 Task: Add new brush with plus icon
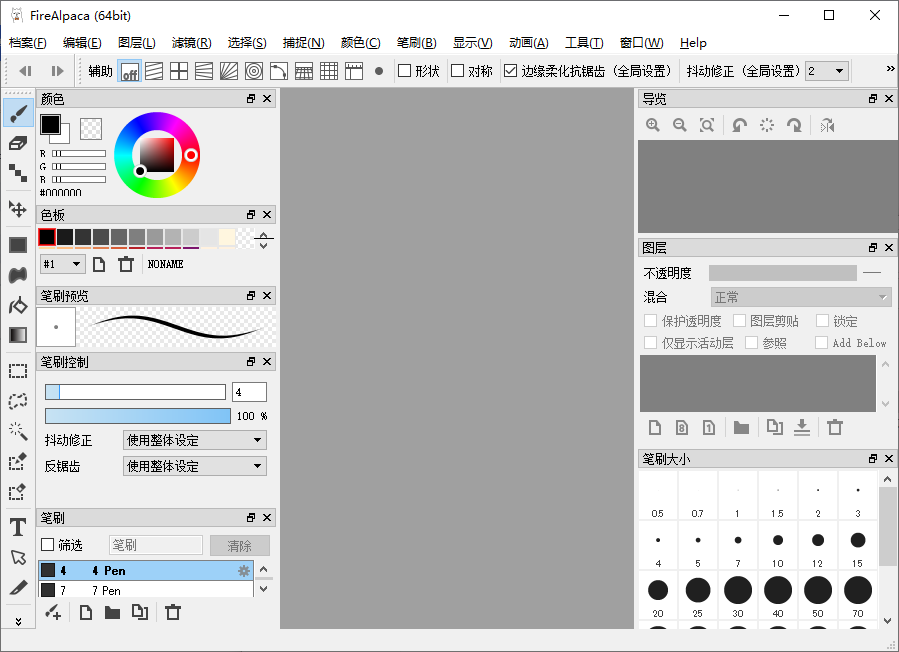[x=53, y=612]
